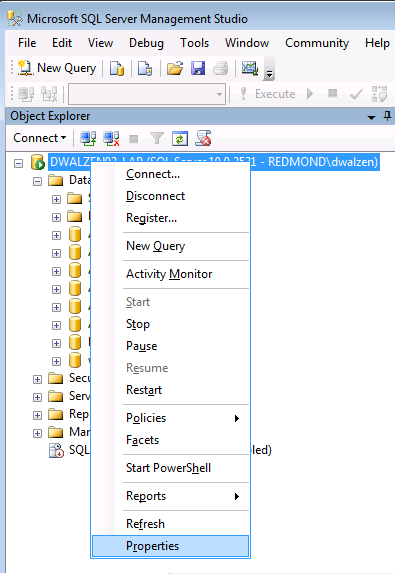Open the View menu
The width and height of the screenshot is (395, 574).
pos(100,43)
